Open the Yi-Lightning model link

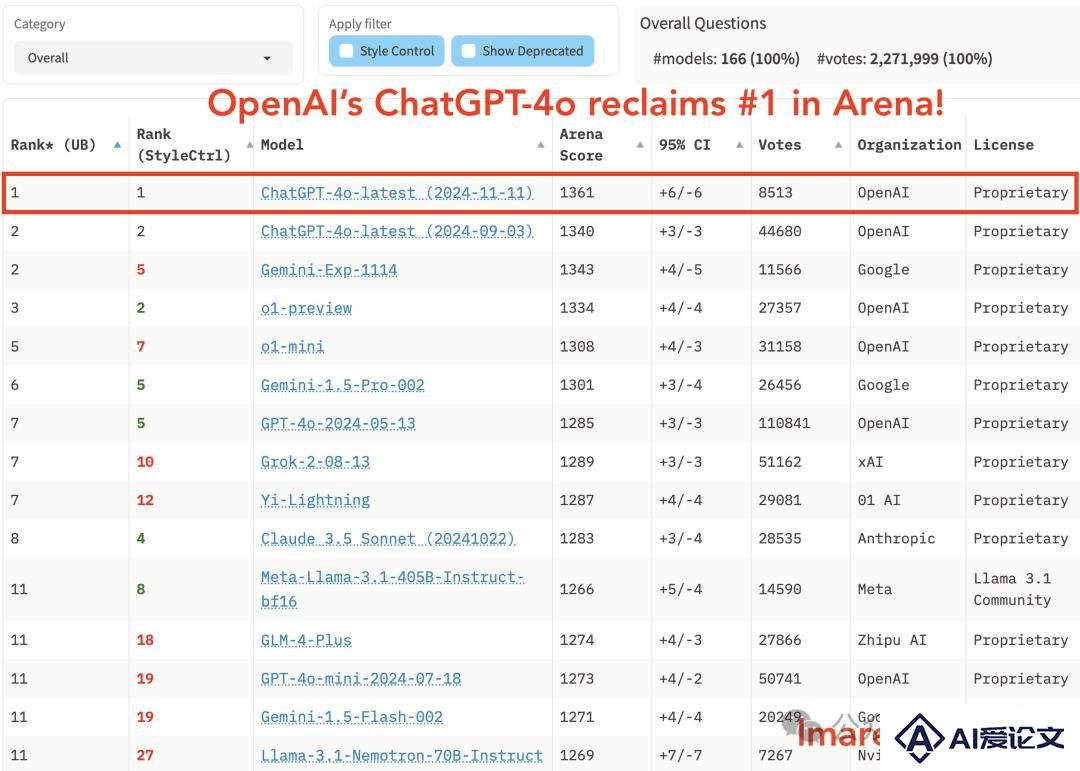click(x=315, y=500)
